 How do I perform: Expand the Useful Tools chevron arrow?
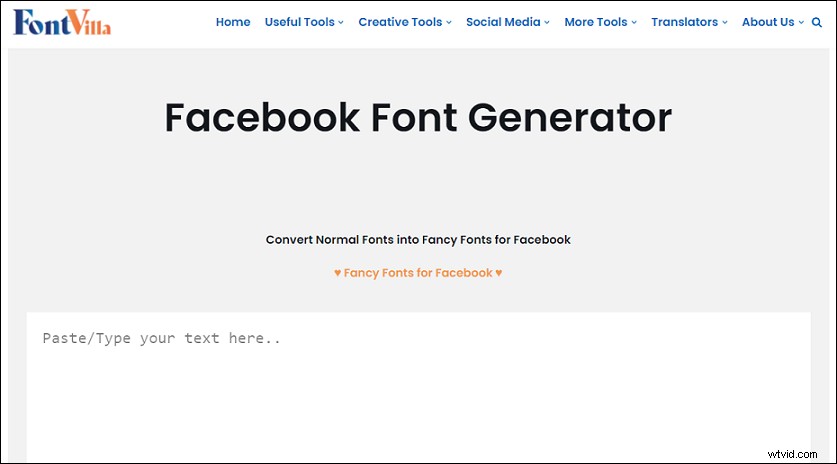coord(341,22)
